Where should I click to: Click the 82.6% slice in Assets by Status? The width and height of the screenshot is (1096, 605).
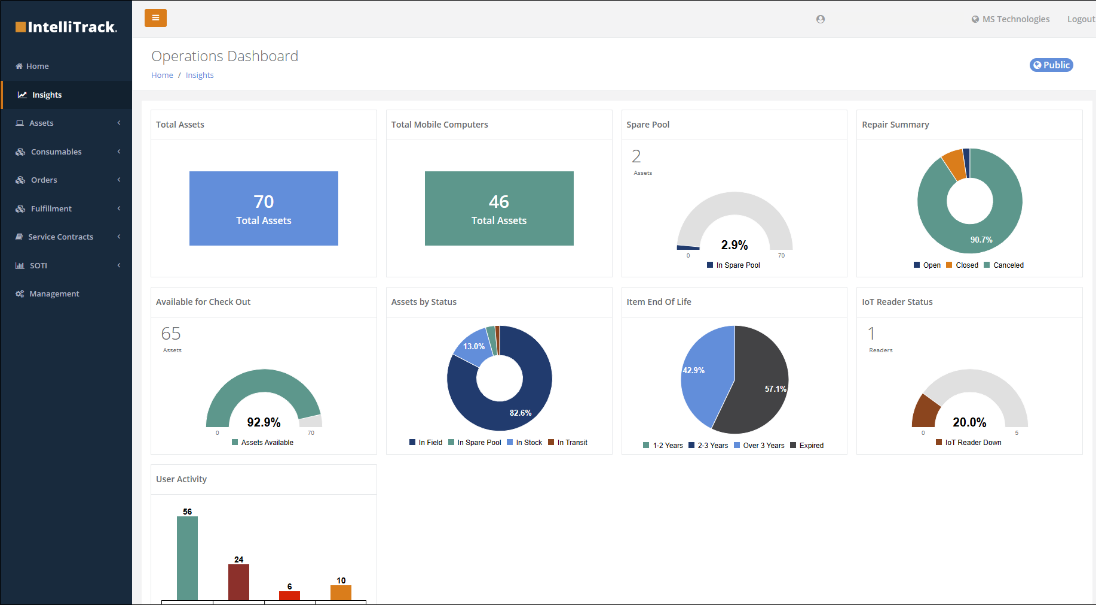point(520,414)
